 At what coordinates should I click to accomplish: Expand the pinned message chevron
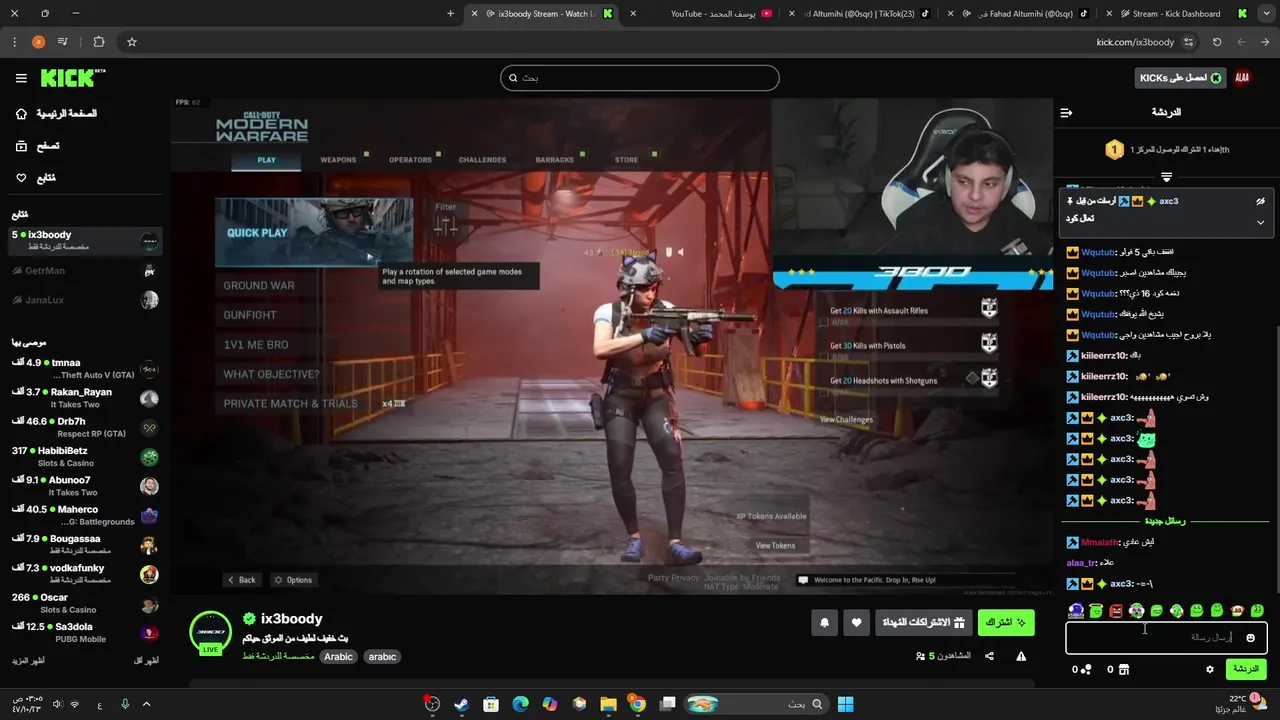[x=1260, y=222]
